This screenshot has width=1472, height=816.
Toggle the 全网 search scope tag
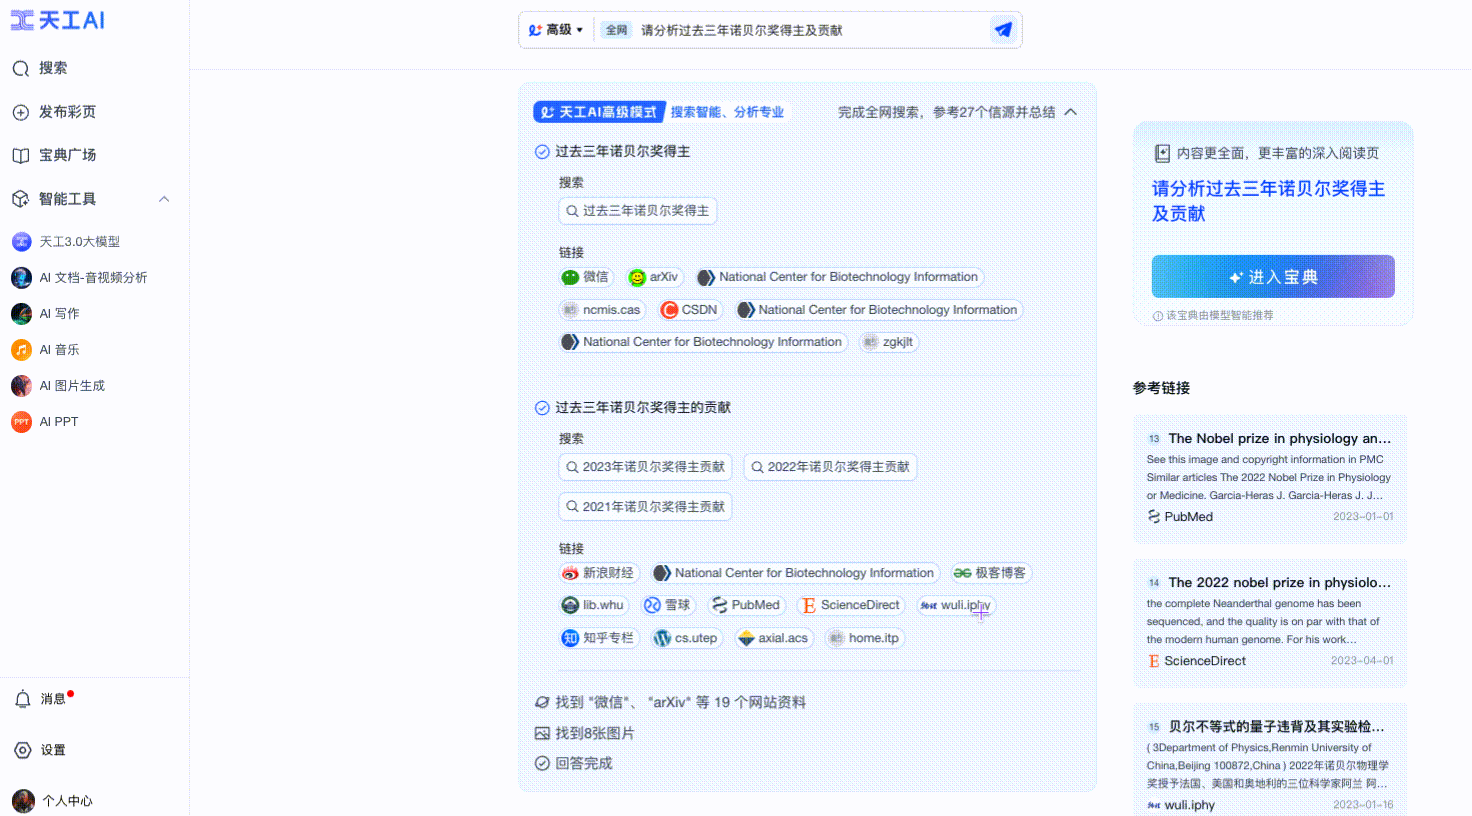tap(617, 30)
